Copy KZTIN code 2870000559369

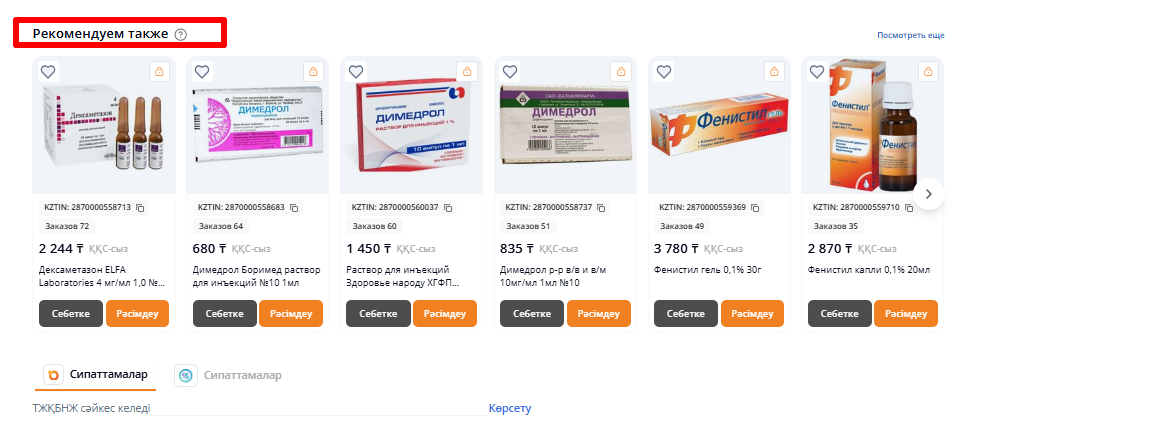[x=755, y=208]
